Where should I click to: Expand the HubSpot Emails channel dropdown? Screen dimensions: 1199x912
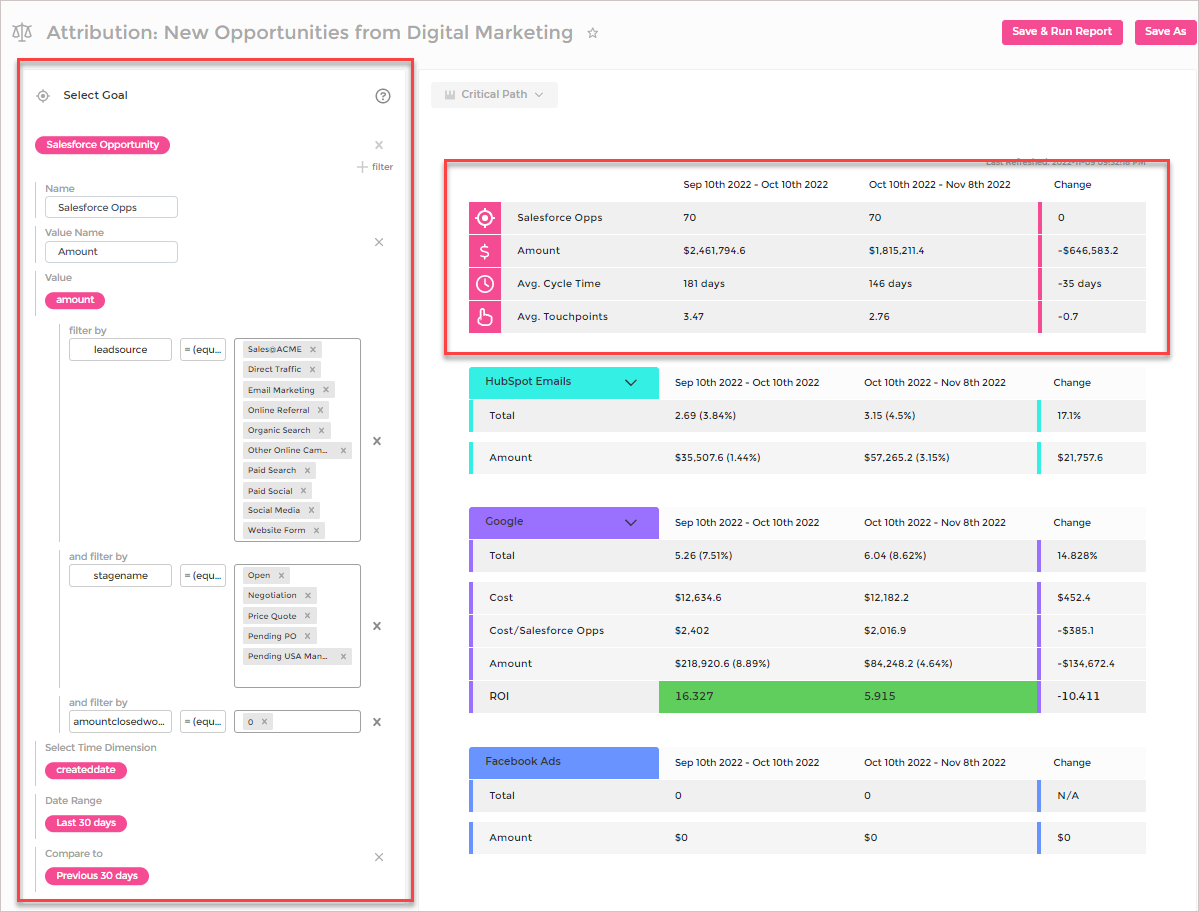click(x=631, y=382)
